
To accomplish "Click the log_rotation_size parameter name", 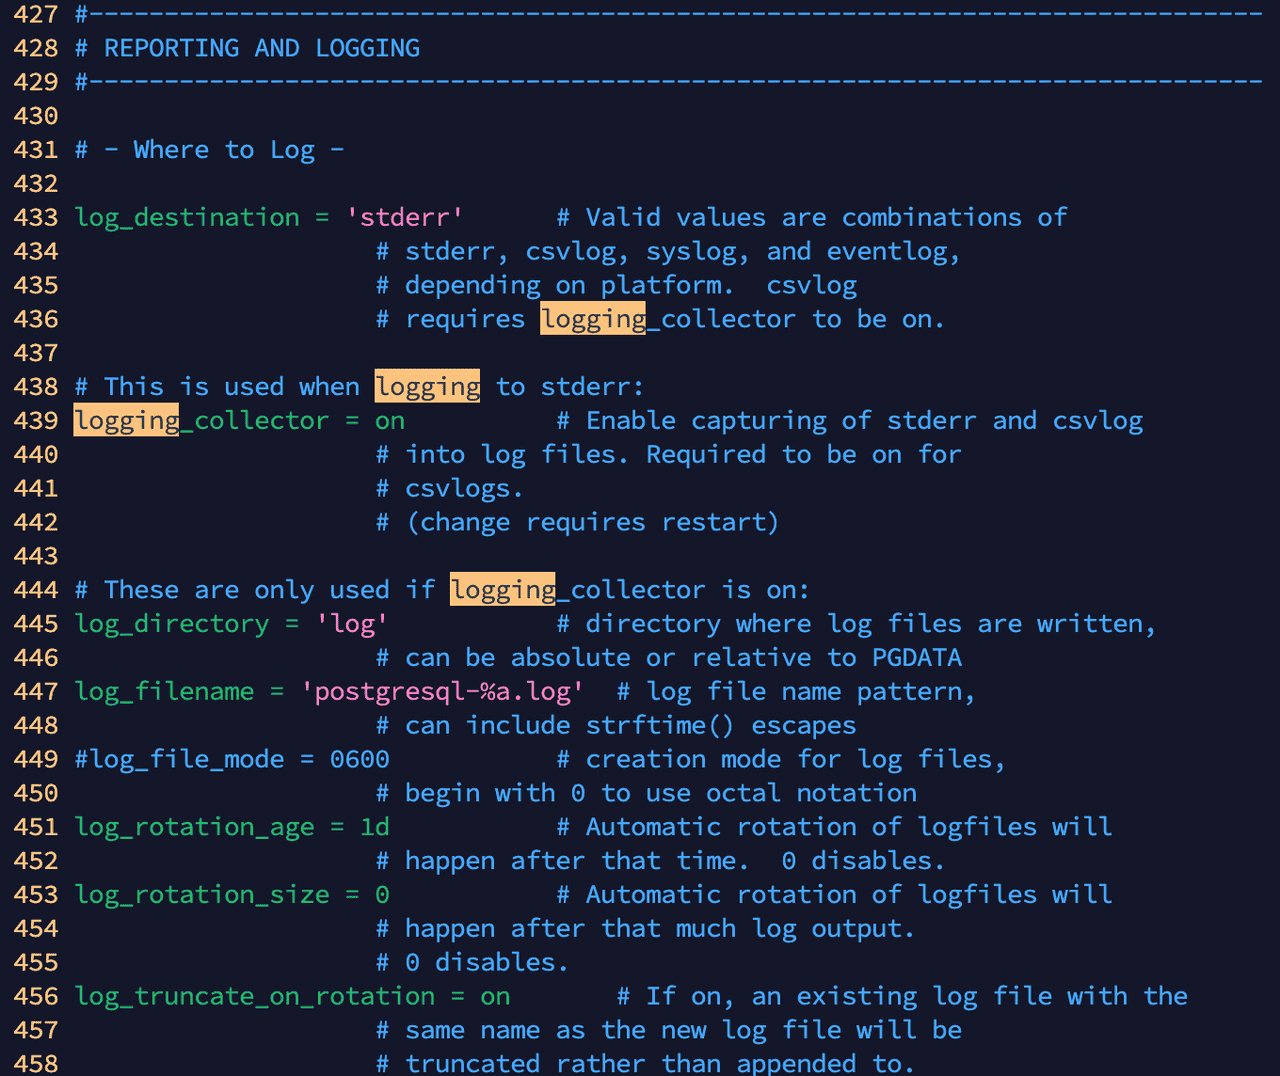I will pyautogui.click(x=202, y=894).
